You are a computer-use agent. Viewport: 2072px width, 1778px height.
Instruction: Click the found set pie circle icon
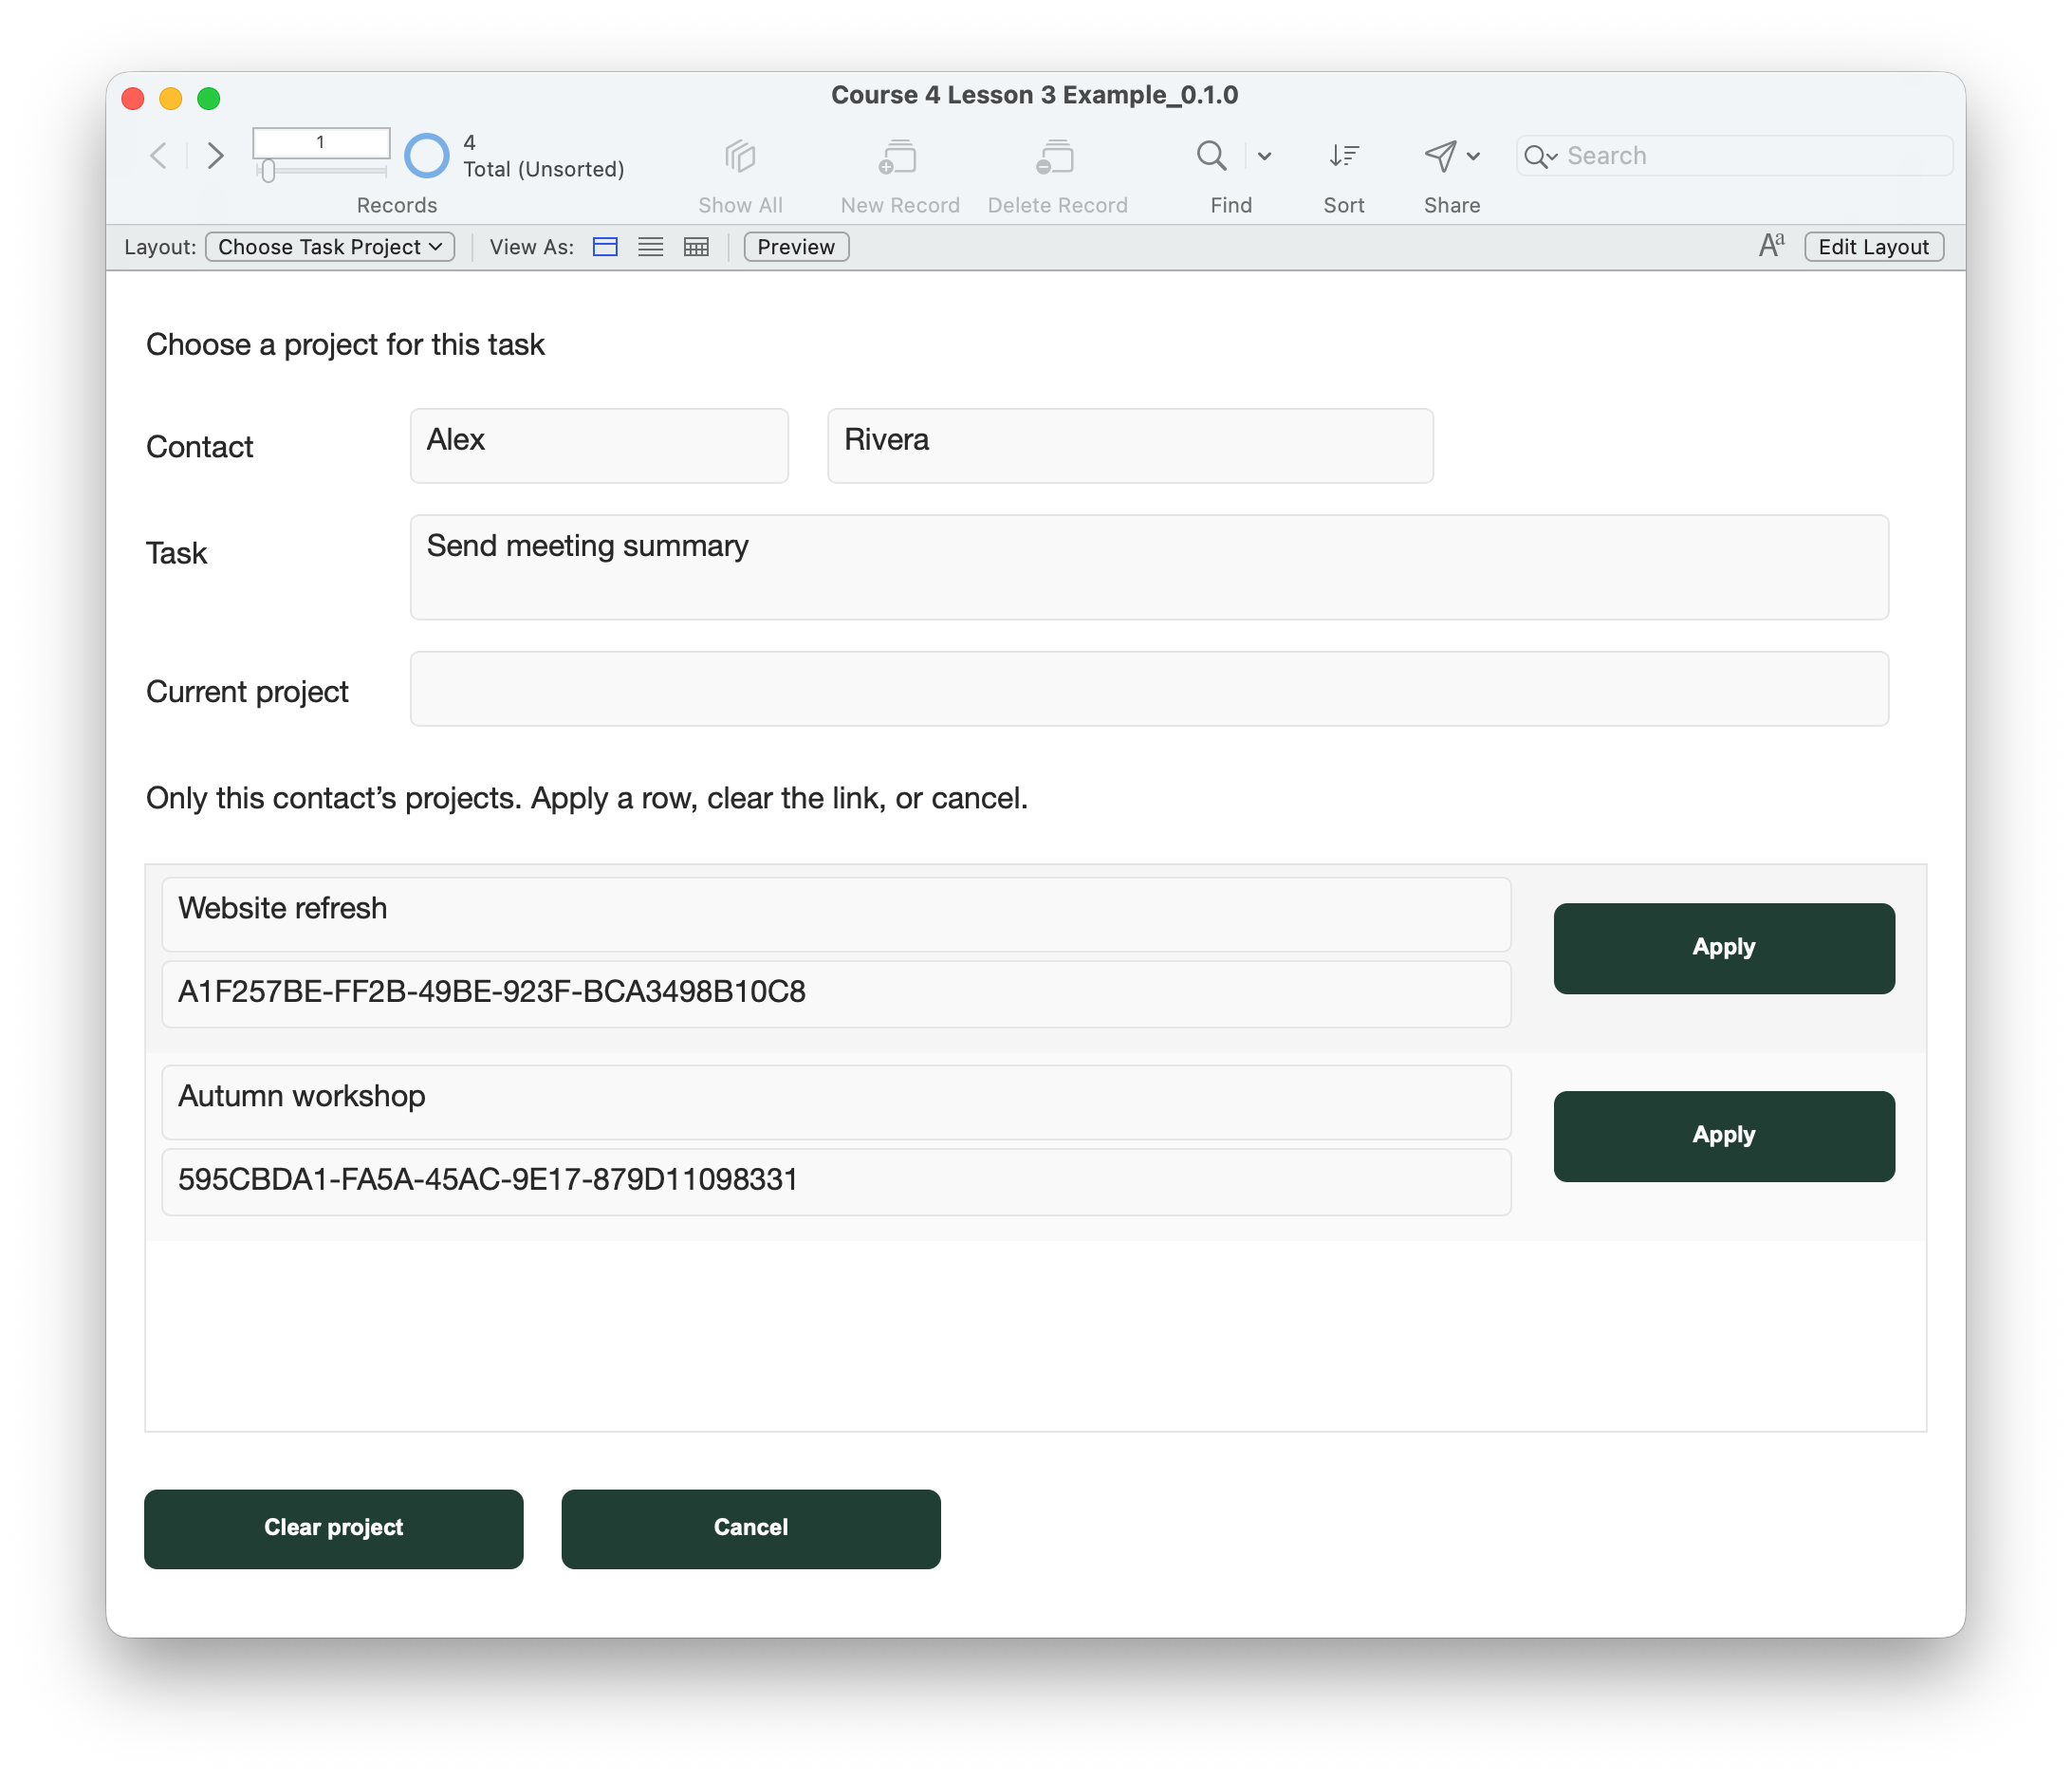coord(427,155)
